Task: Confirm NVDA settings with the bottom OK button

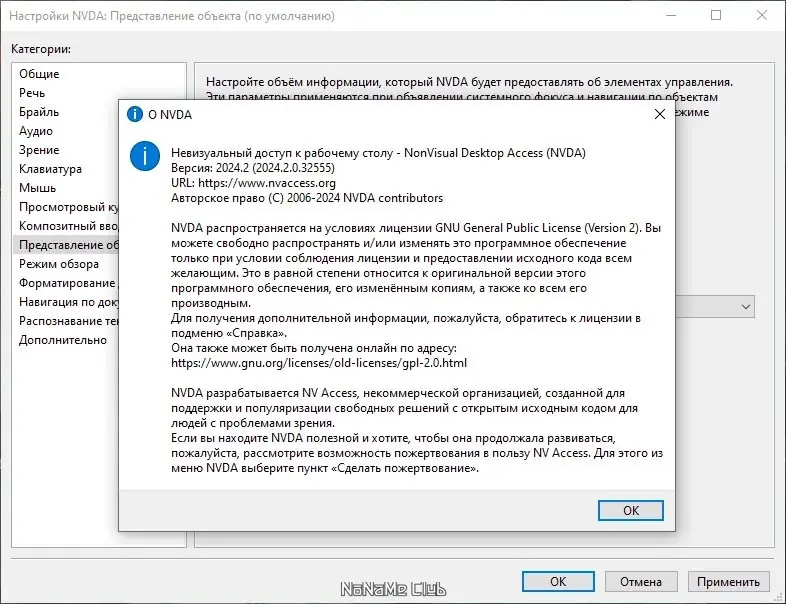Action: 558,581
